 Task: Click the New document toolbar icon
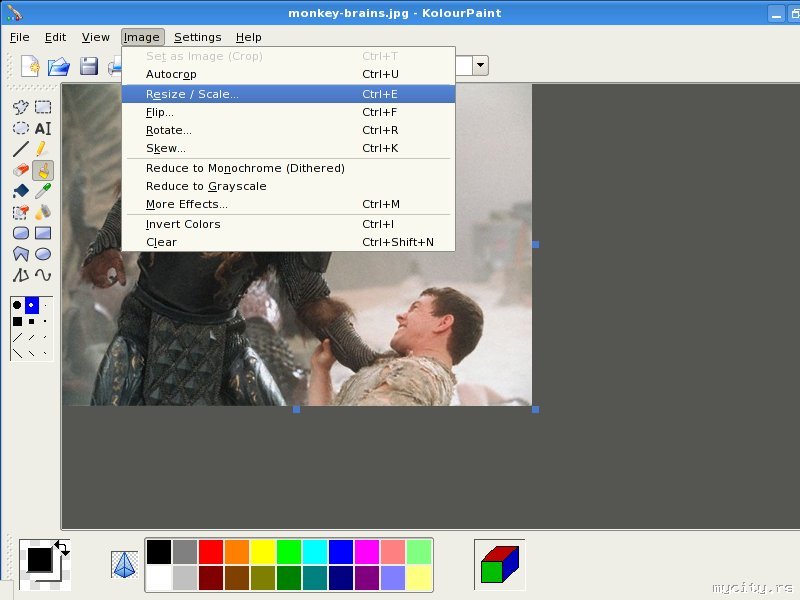coord(30,66)
